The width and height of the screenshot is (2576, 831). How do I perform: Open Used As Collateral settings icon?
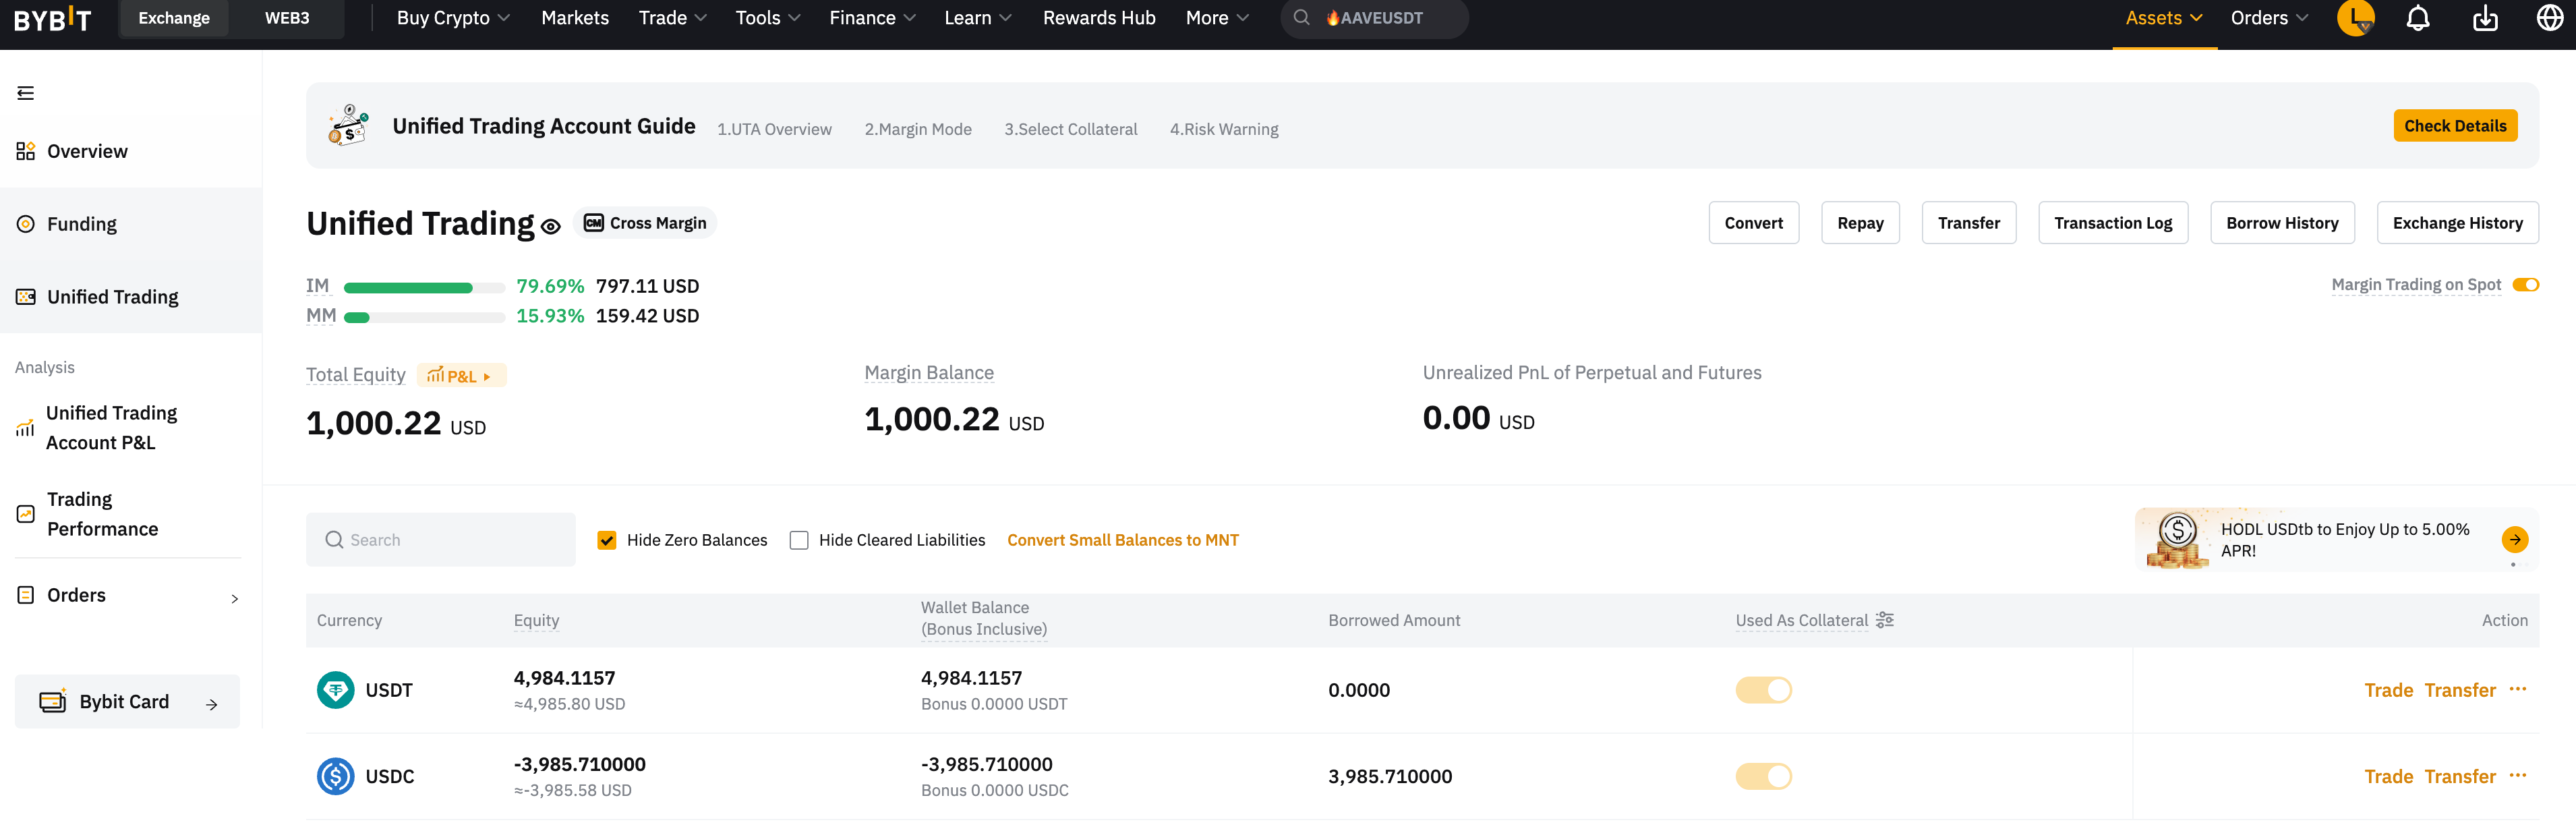coord(1885,620)
